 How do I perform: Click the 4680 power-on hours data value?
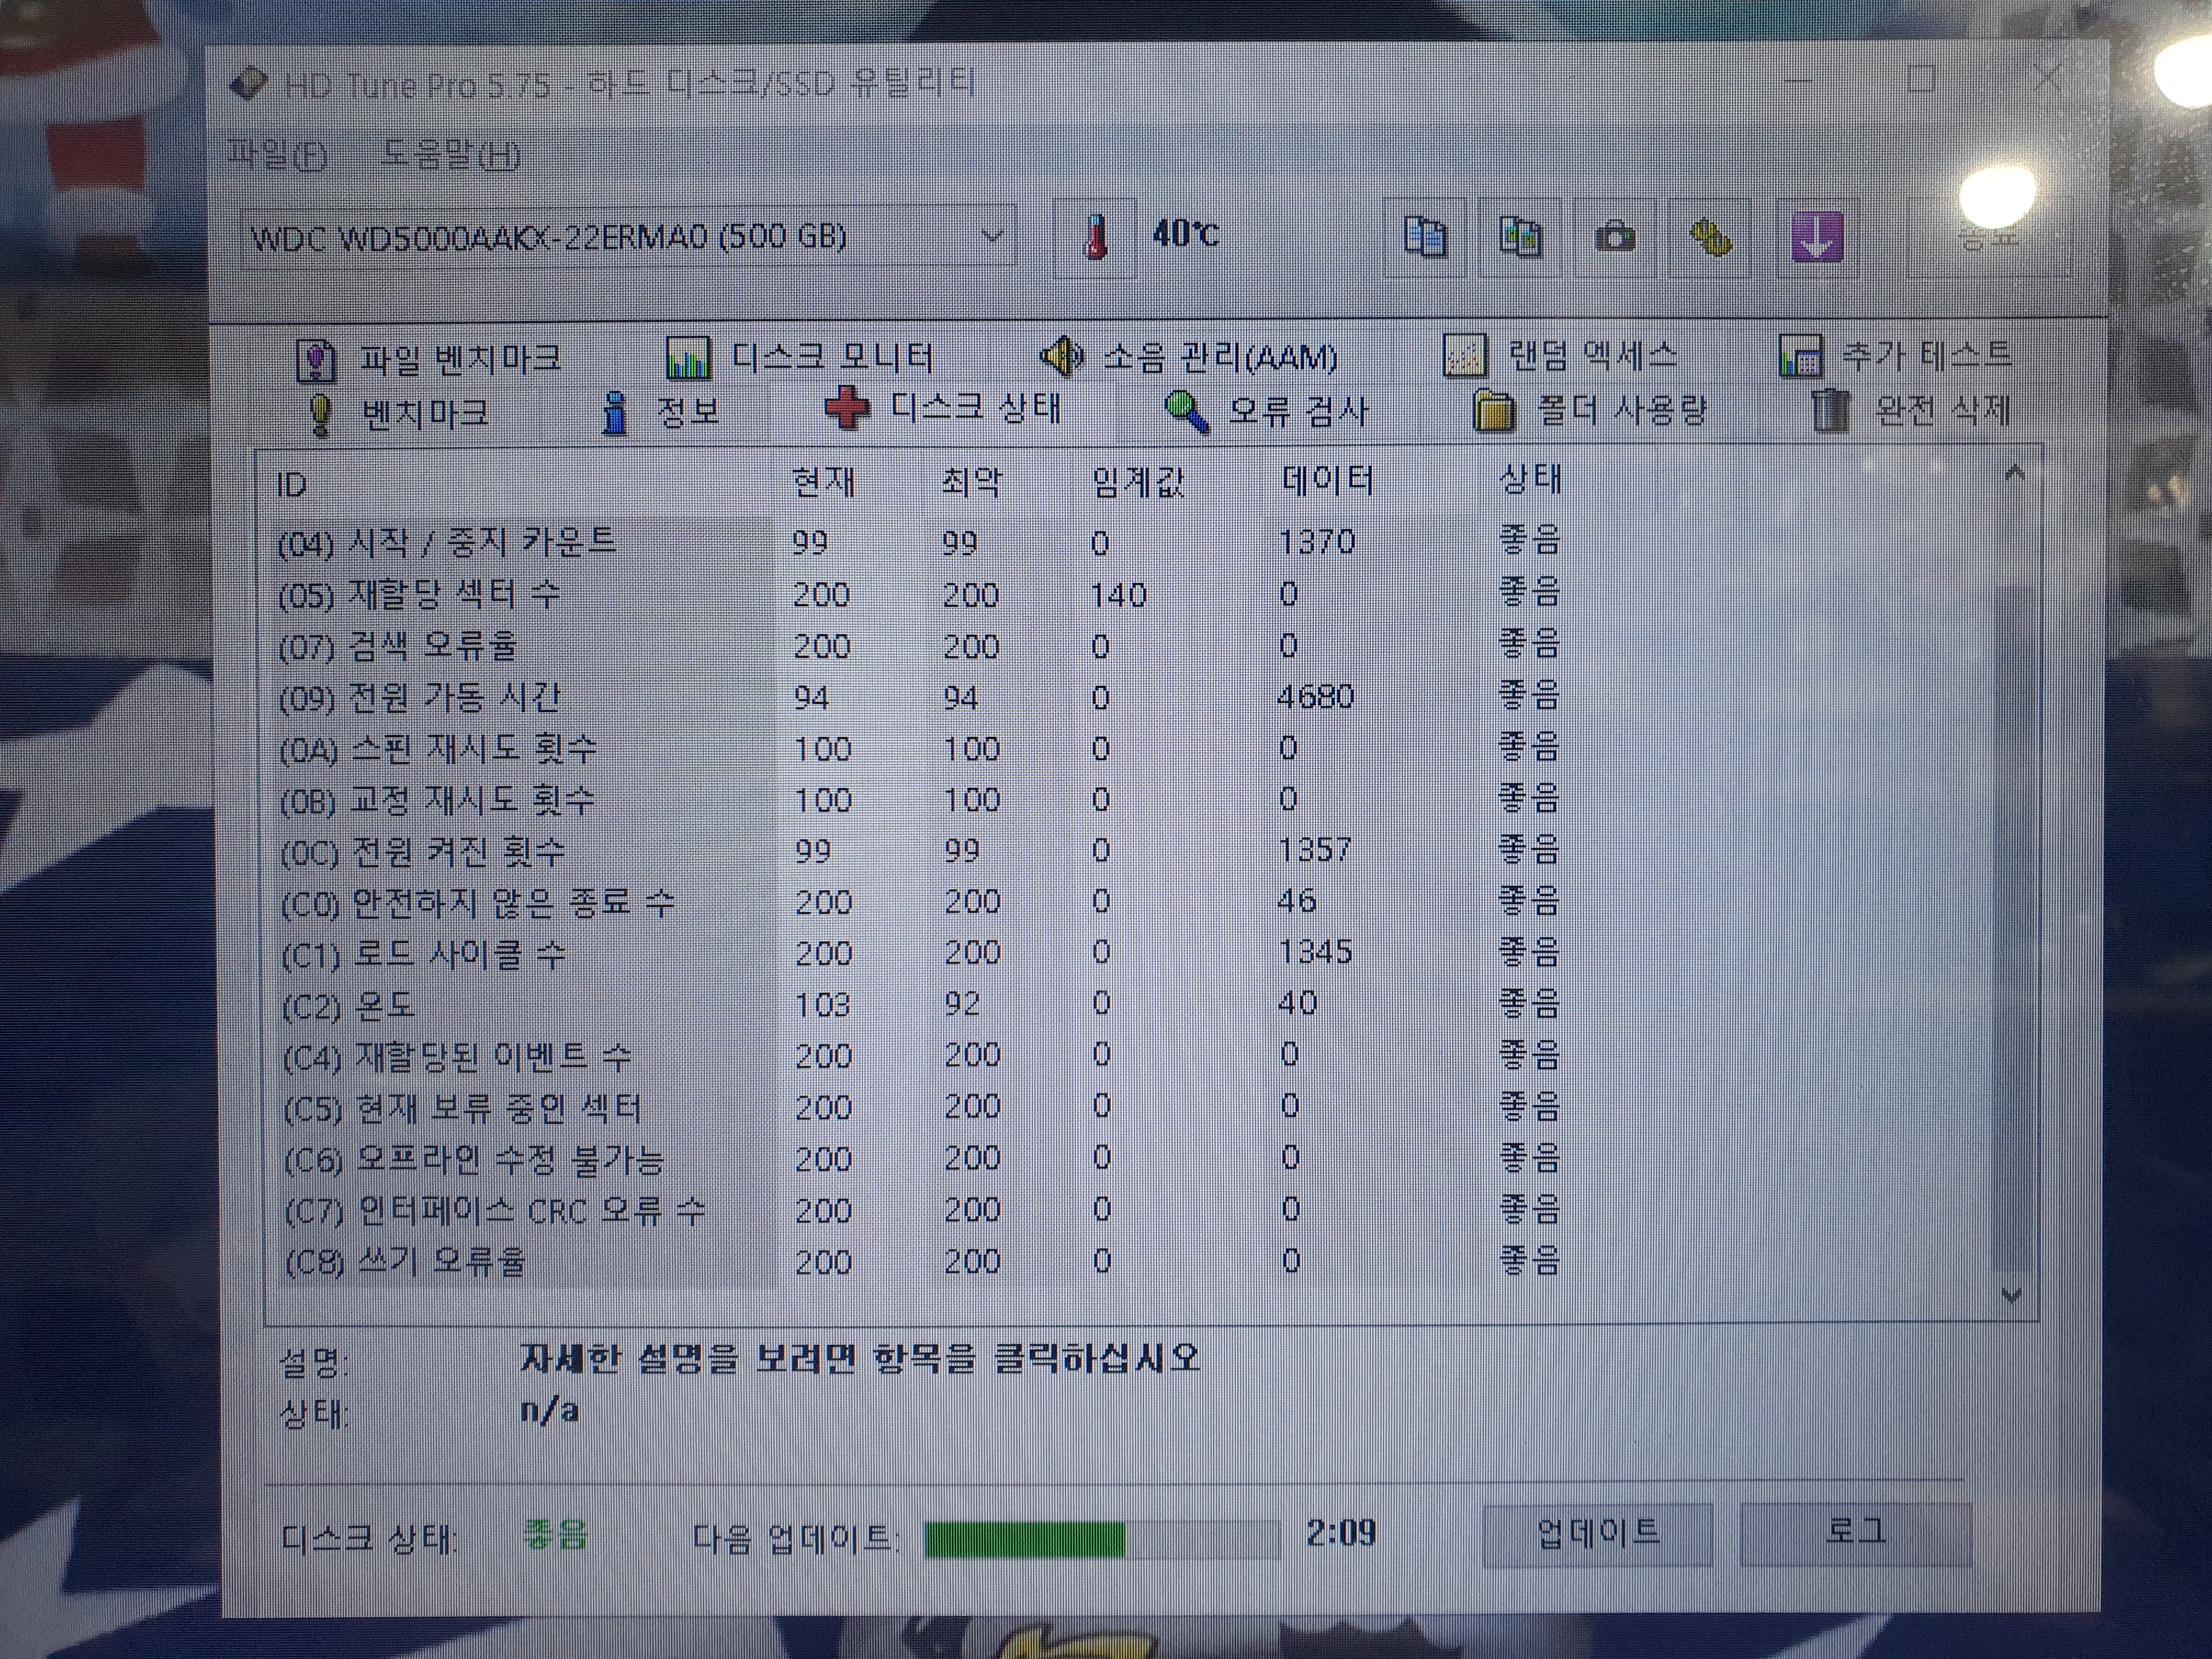(x=1316, y=696)
